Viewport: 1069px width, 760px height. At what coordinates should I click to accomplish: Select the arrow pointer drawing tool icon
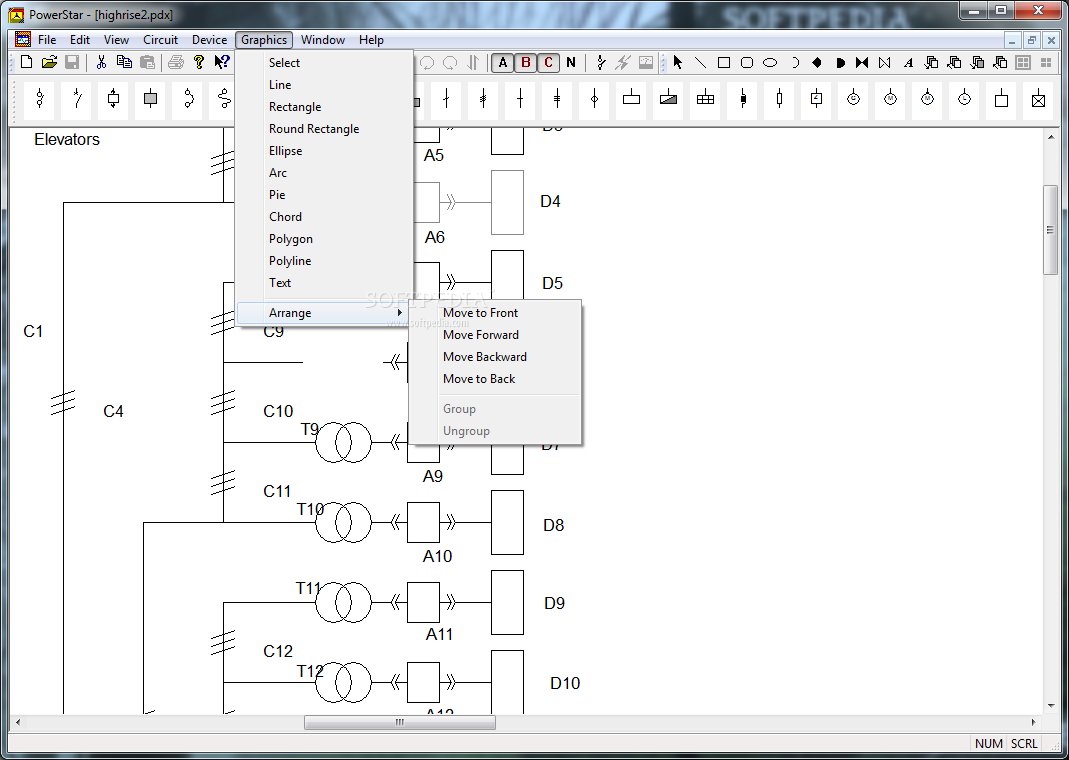[678, 63]
